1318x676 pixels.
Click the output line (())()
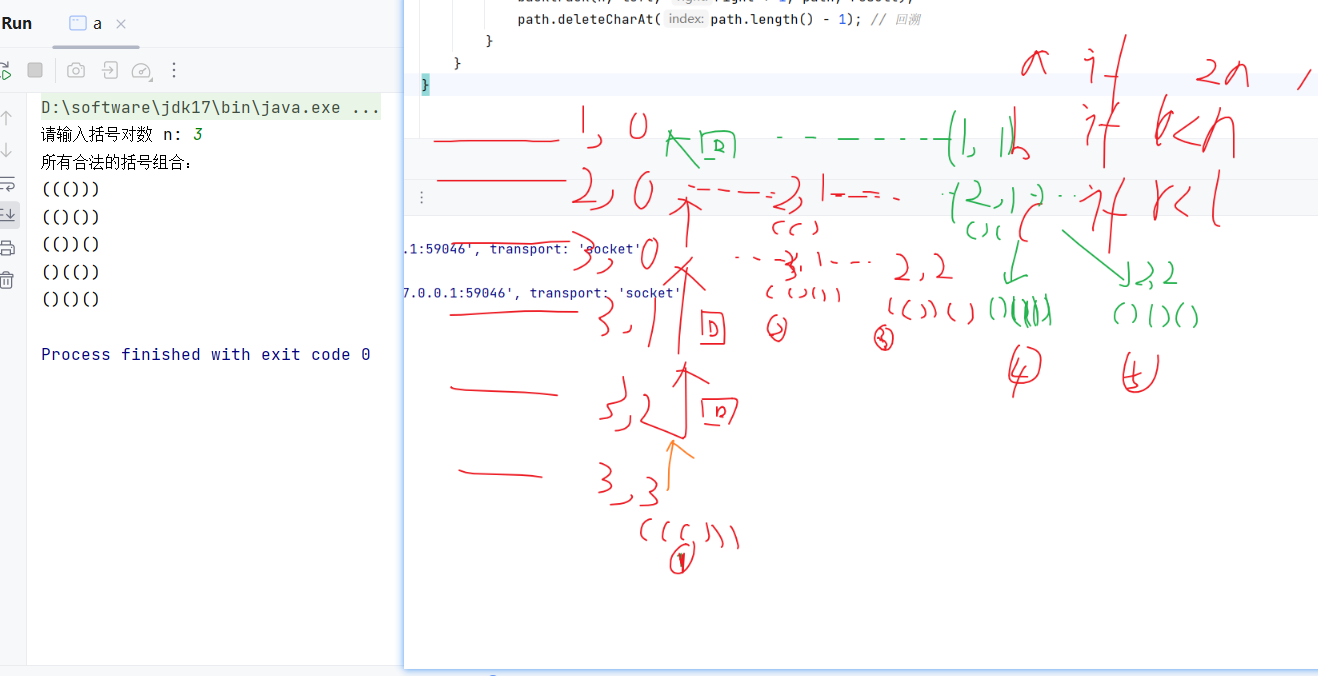click(71, 244)
